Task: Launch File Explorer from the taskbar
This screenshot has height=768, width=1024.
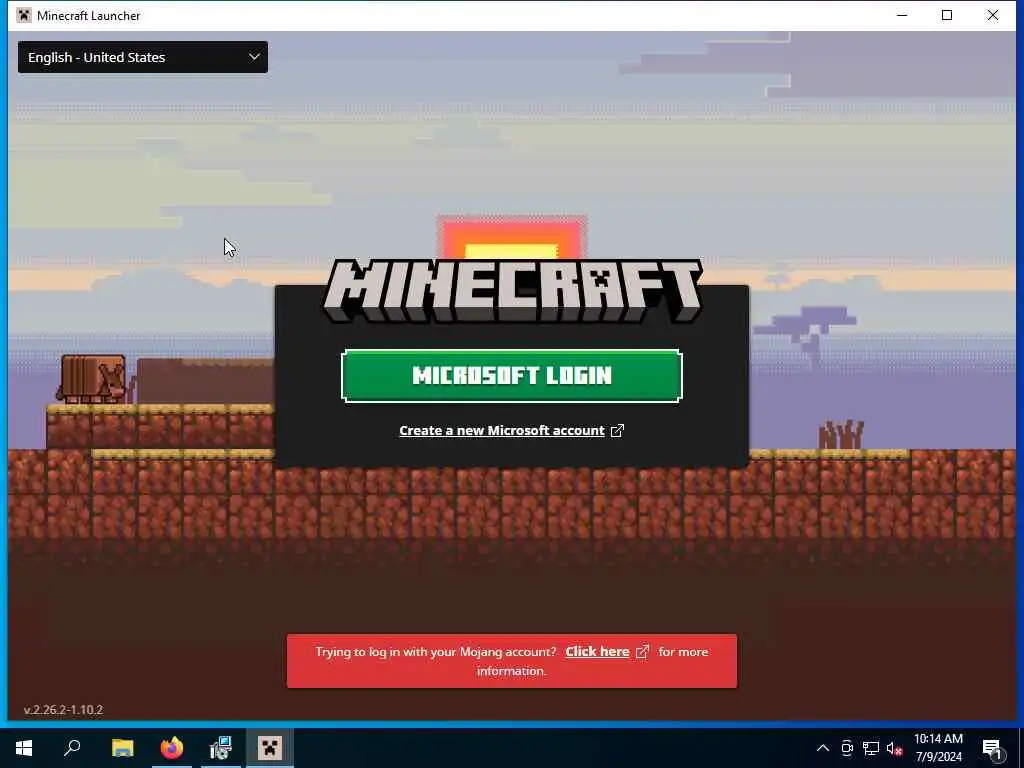Action: [122, 748]
